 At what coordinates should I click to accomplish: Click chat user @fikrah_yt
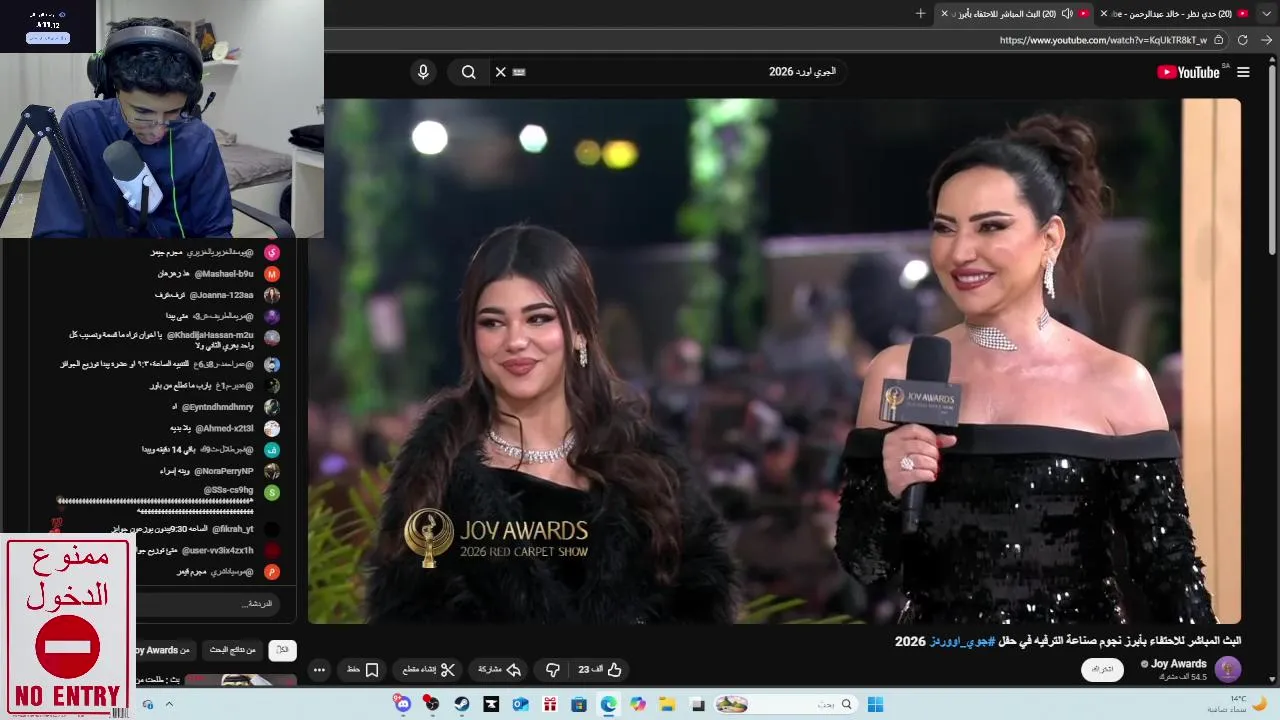tap(233, 529)
